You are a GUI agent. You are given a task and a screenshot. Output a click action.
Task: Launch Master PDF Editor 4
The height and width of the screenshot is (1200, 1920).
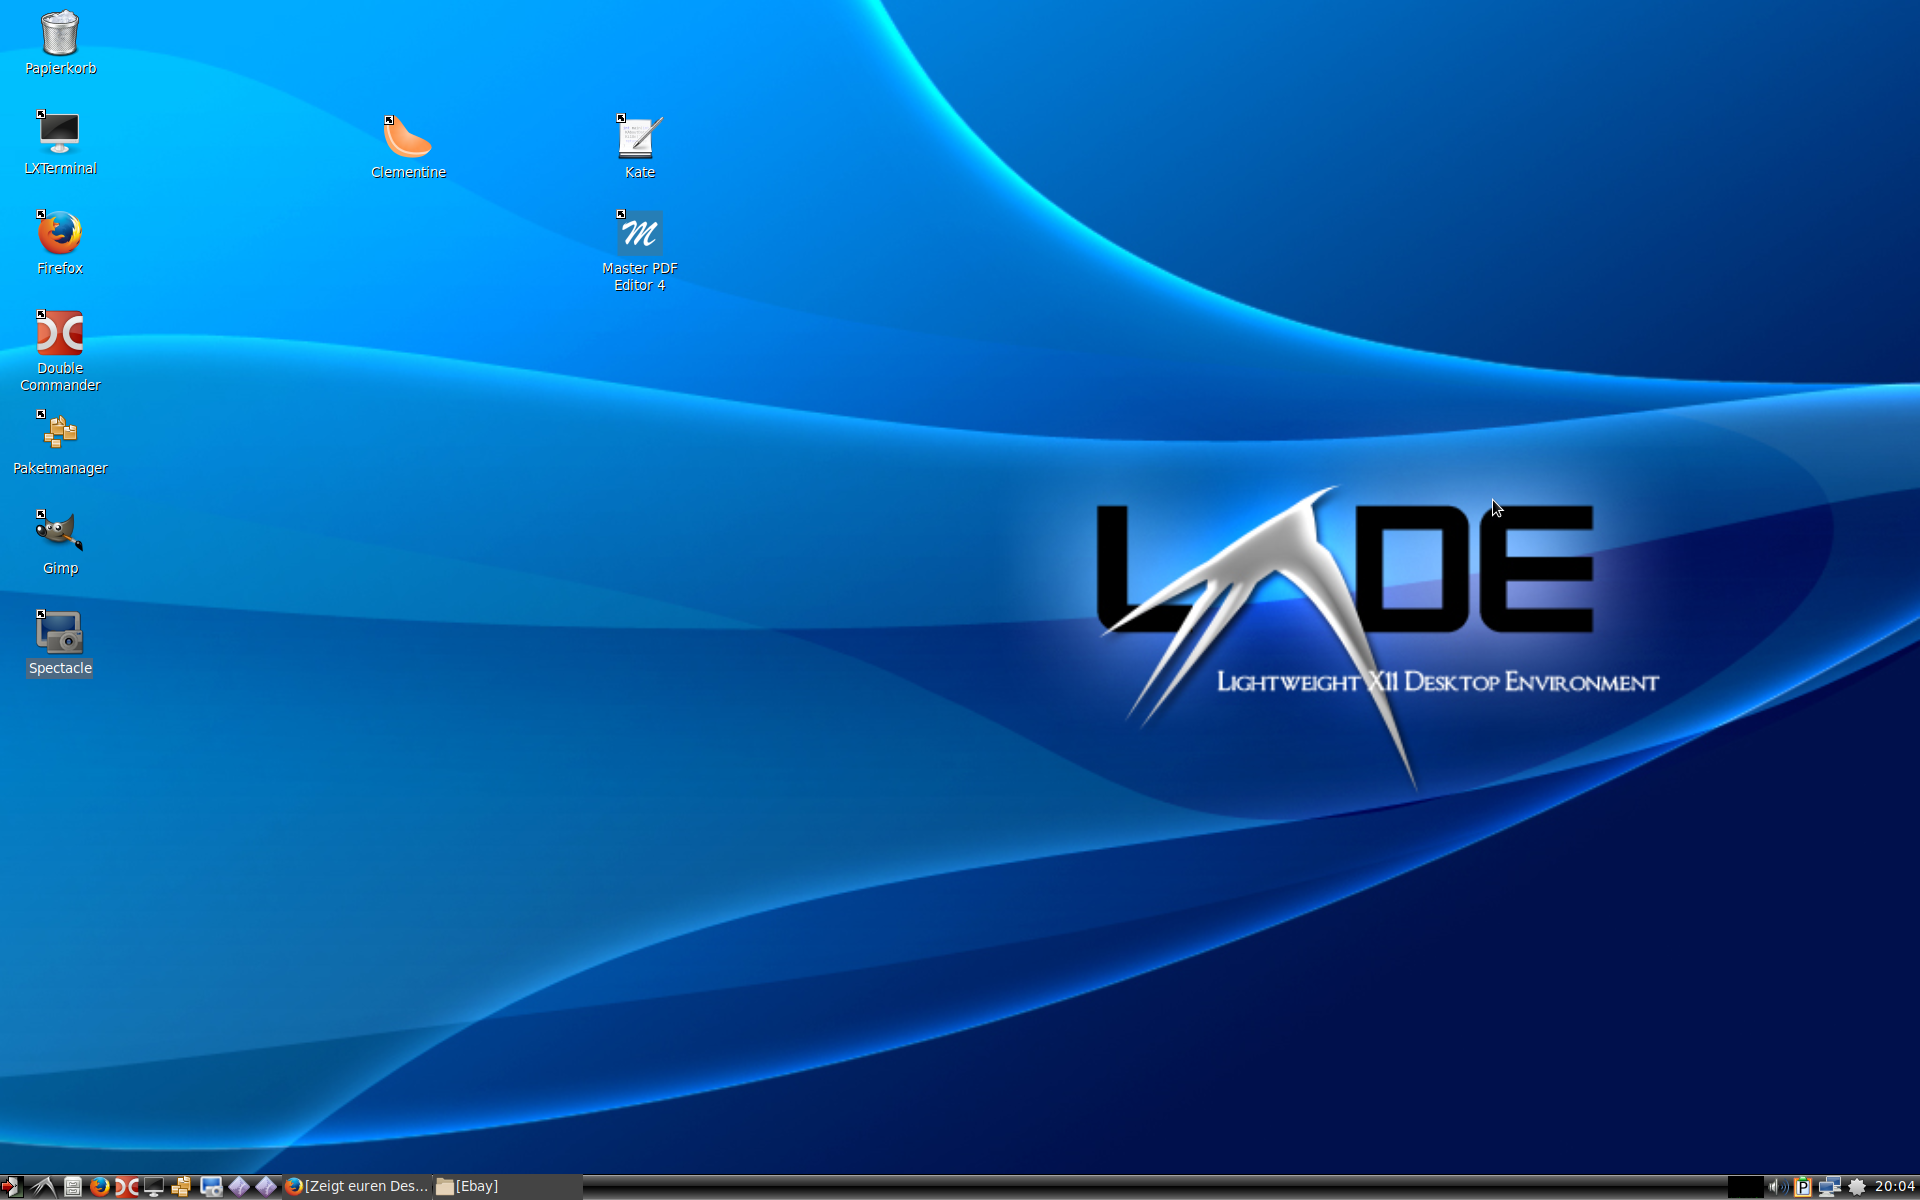point(640,234)
